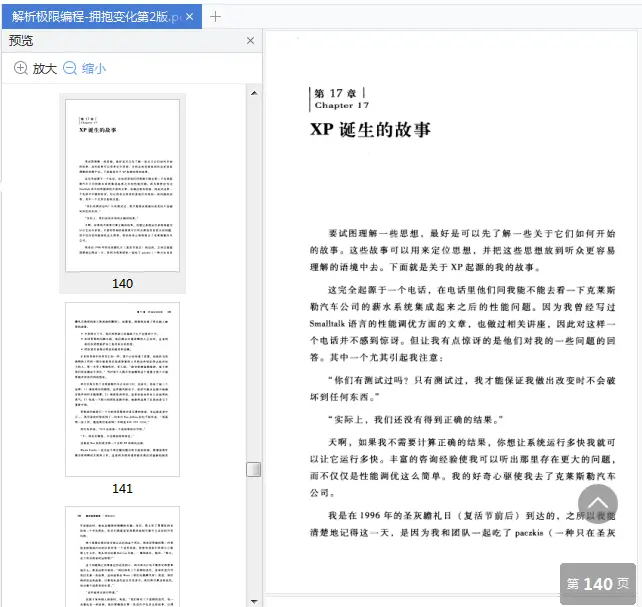This screenshot has width=642, height=607.
Task: Click the line beginning “你们有测试过吗
Action: (472, 380)
